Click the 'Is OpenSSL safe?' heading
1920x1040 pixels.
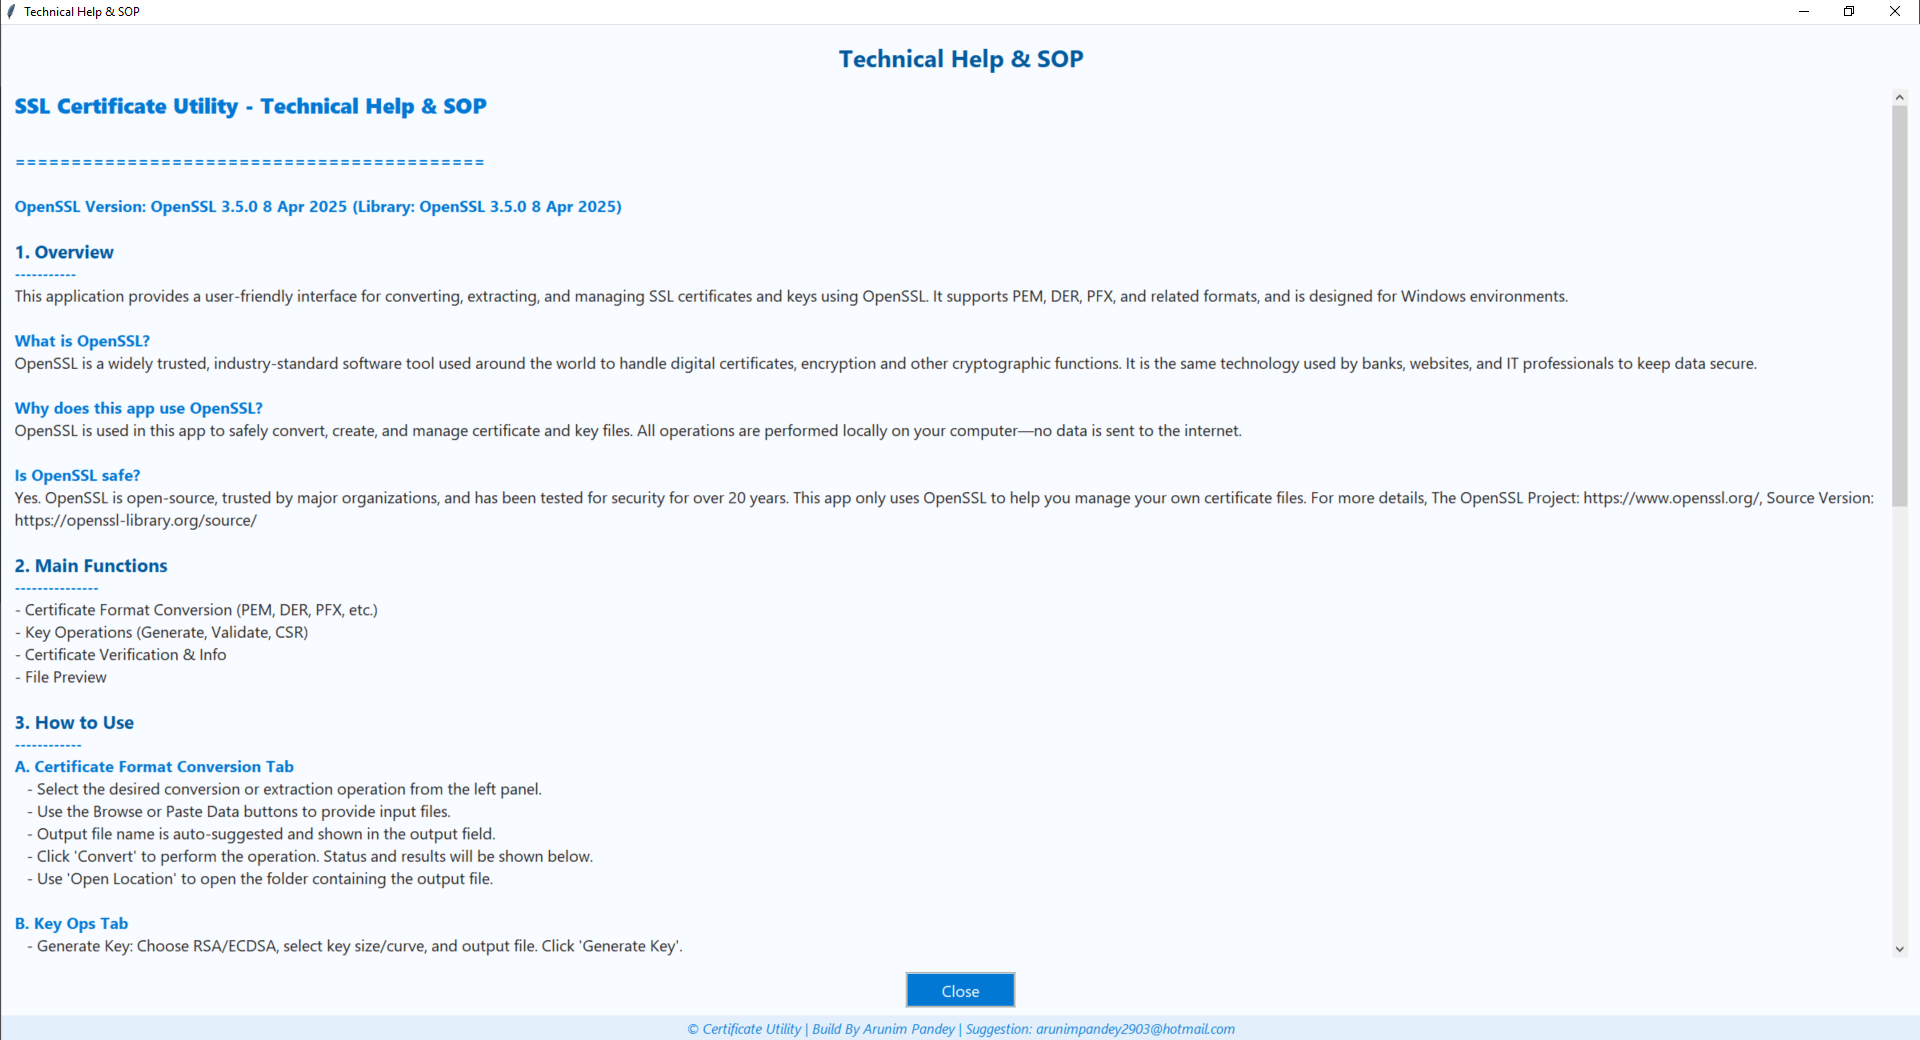(x=77, y=475)
